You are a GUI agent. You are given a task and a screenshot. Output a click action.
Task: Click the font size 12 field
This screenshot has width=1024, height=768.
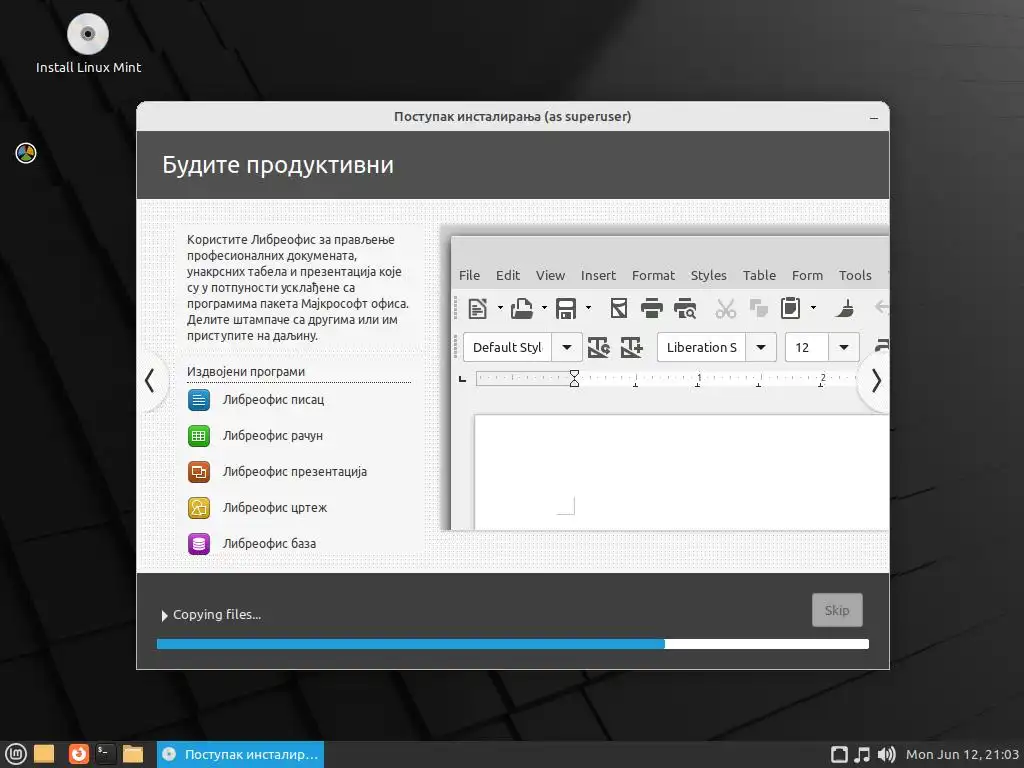[x=807, y=347]
